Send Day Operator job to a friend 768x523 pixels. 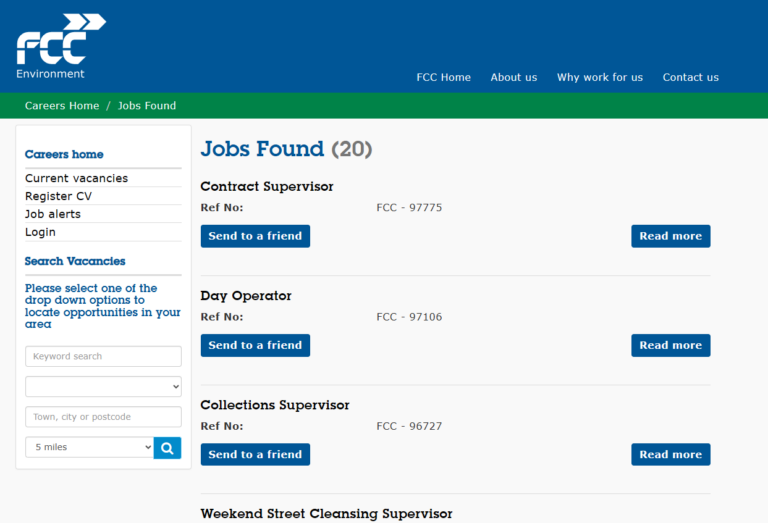[x=255, y=345]
